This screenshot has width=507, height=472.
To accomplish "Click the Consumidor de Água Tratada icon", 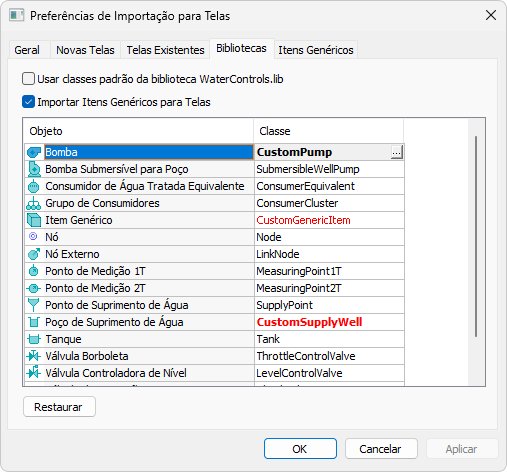I will [34, 186].
